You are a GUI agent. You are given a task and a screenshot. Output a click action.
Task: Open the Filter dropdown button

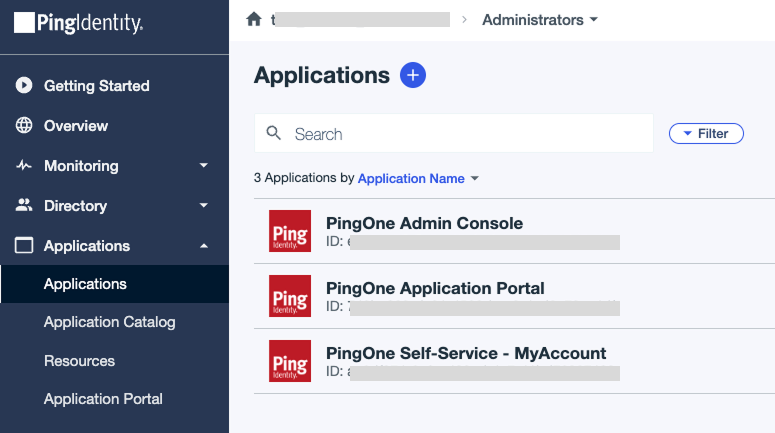tap(706, 133)
